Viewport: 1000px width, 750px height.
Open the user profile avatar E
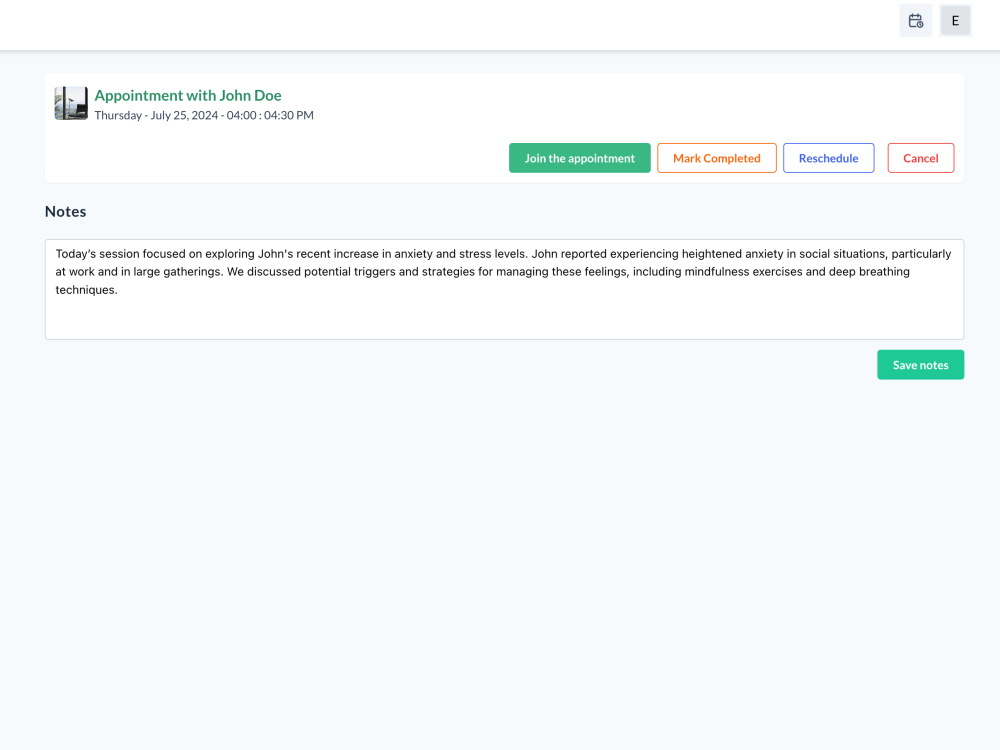(x=955, y=20)
